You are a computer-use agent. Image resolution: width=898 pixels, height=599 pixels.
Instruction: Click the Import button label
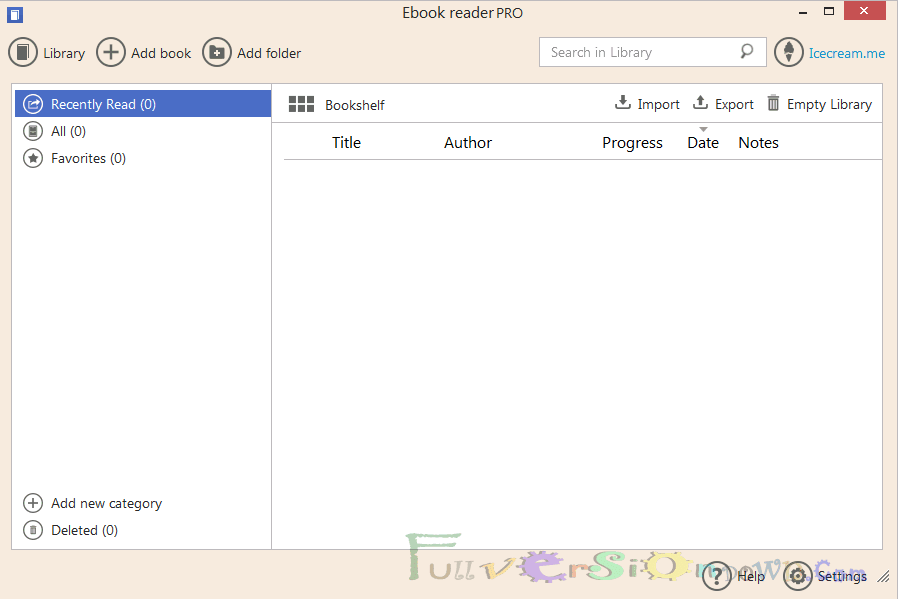pyautogui.click(x=659, y=104)
